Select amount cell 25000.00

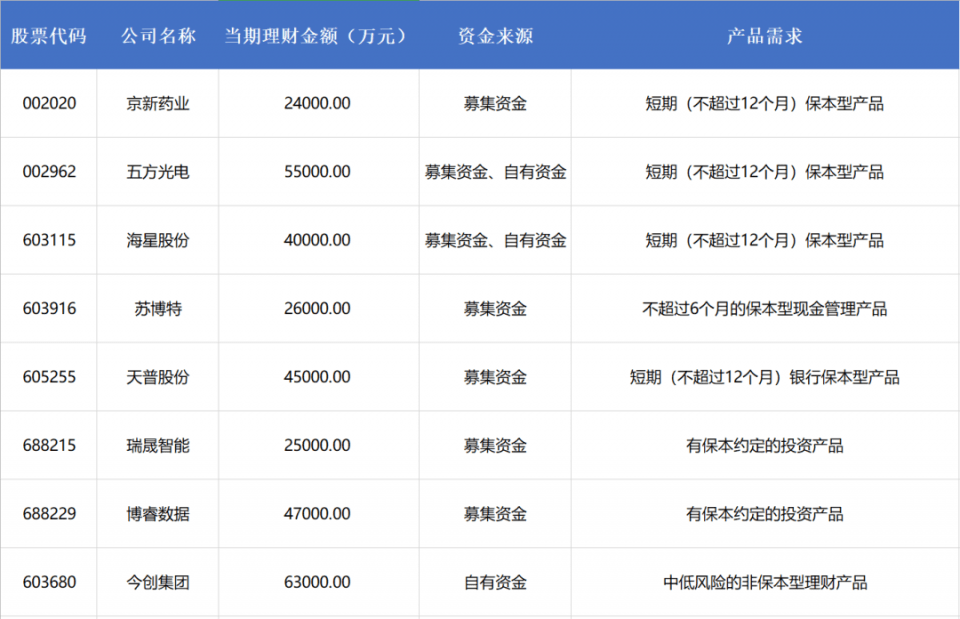pyautogui.click(x=317, y=445)
